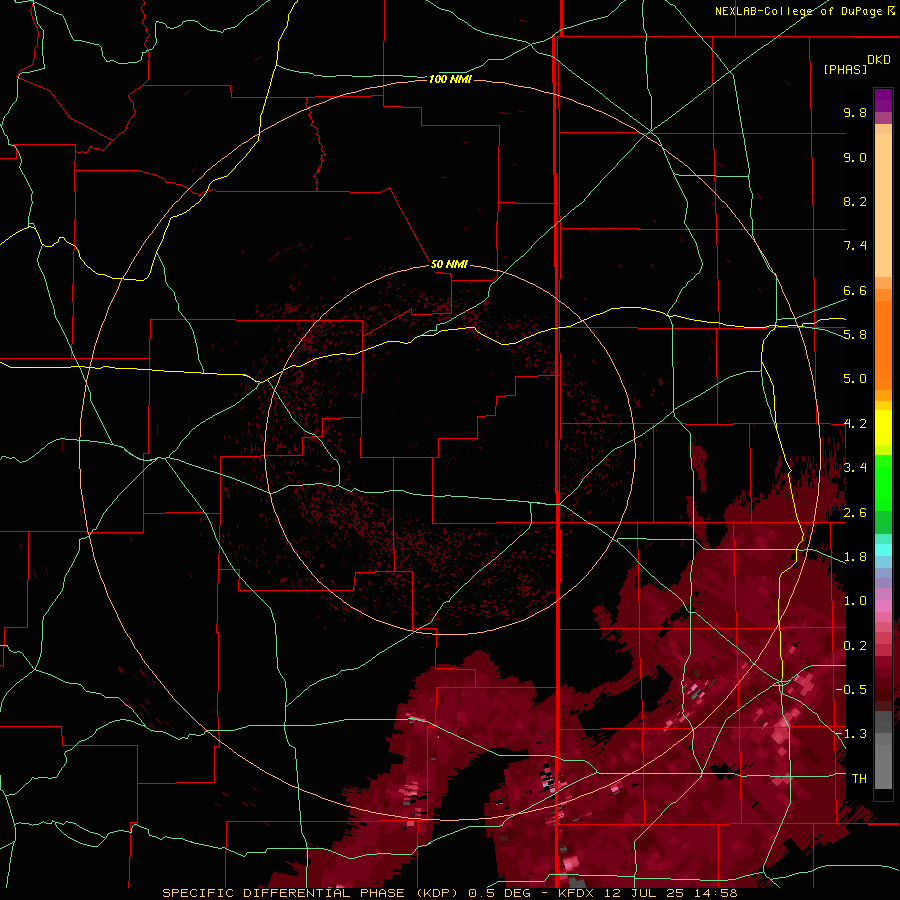Click the purple swatch atop color bar
The image size is (900, 900).
pyautogui.click(x=883, y=100)
